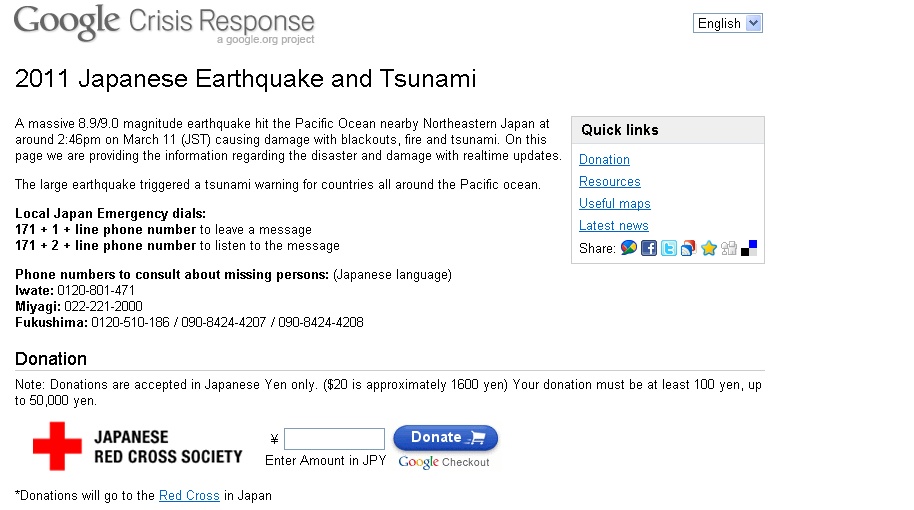
Task: Jump to Useful maps section
Action: point(614,203)
